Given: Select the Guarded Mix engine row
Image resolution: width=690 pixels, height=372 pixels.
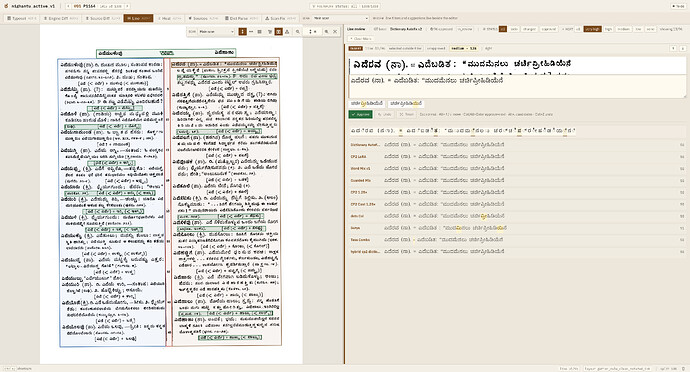Looking at the screenshot, I should (518, 180).
